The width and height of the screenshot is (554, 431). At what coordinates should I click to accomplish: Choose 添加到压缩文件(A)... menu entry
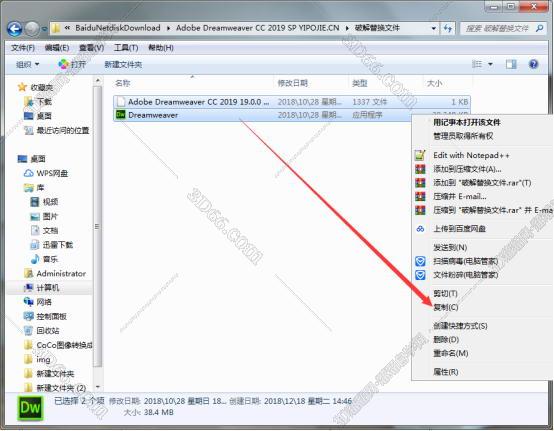point(467,169)
